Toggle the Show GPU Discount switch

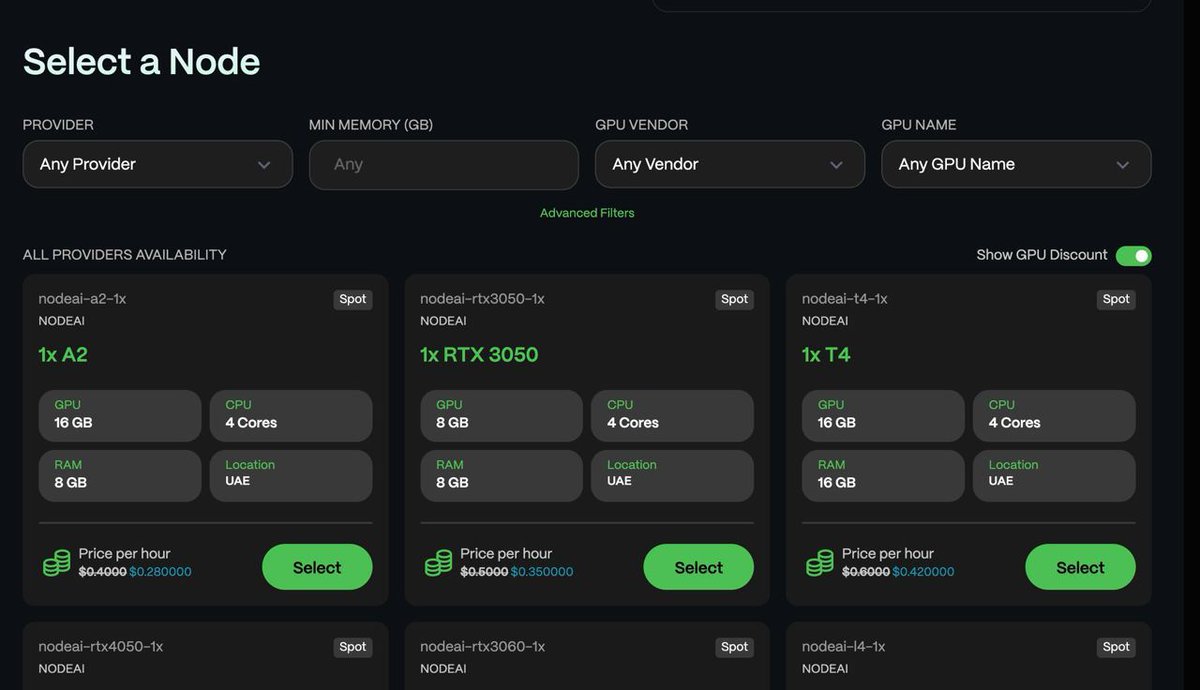[1134, 256]
